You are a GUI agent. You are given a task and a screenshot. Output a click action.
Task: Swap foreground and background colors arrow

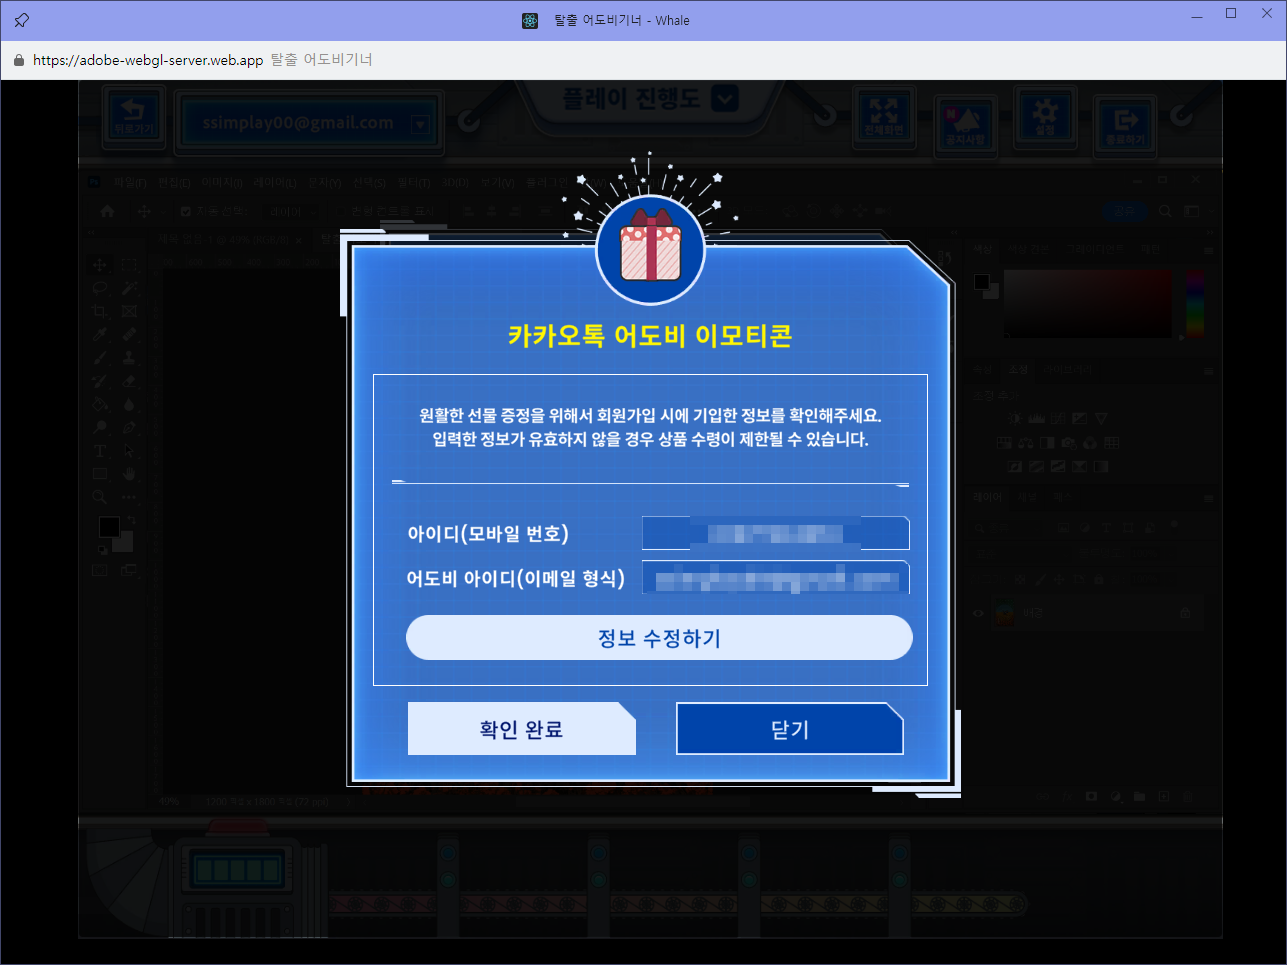131,519
